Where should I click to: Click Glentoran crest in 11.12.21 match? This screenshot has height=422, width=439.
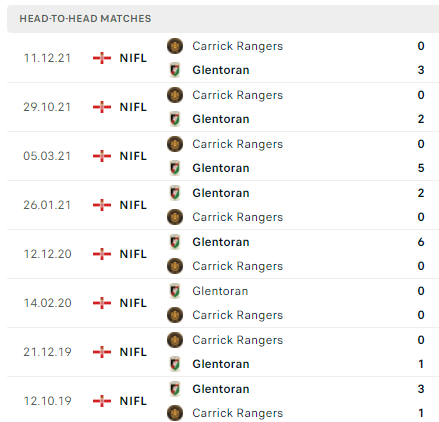[175, 70]
